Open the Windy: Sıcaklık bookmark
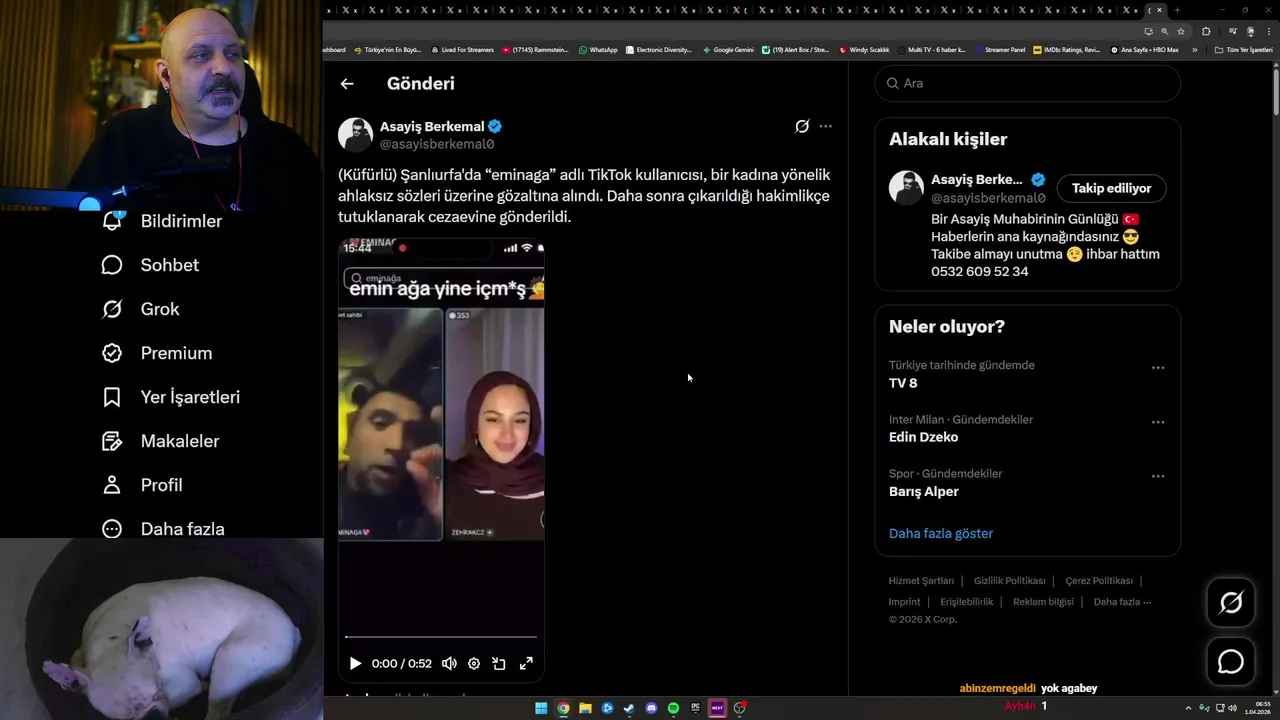 pyautogui.click(x=865, y=49)
